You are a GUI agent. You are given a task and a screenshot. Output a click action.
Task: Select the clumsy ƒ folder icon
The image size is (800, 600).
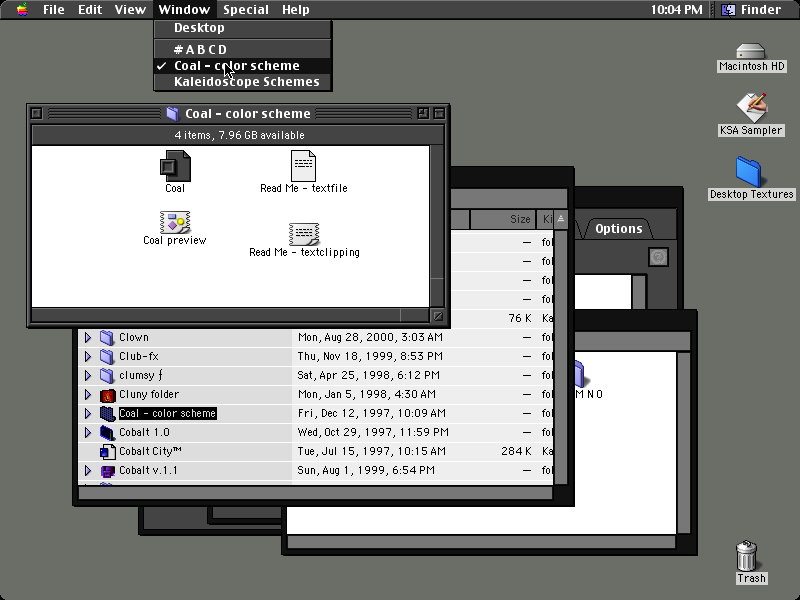tap(107, 376)
